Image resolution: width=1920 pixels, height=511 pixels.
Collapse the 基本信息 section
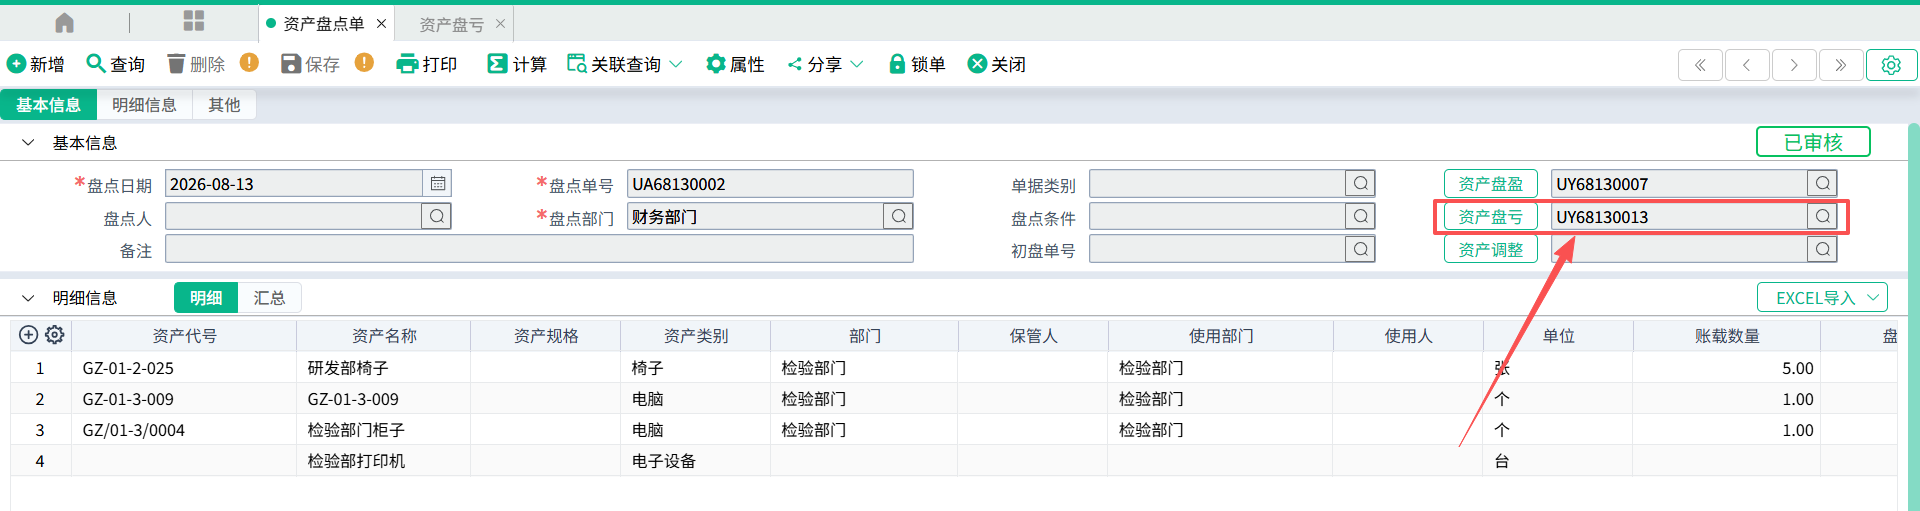pyautogui.click(x=28, y=143)
